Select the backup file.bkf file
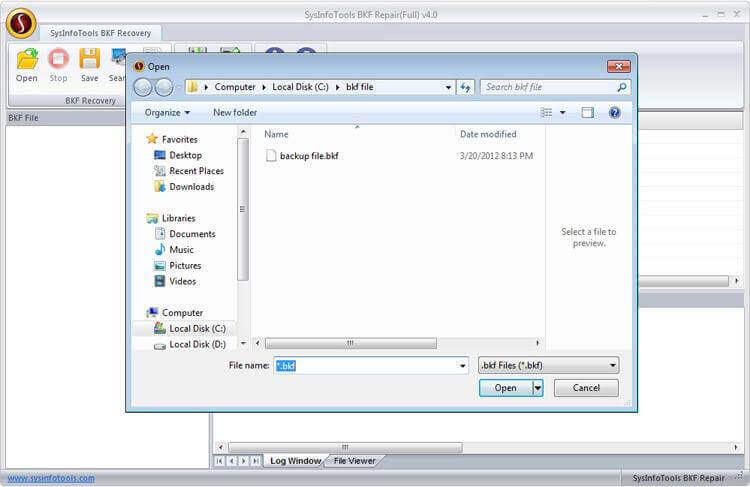This screenshot has width=750, height=487. [x=308, y=156]
